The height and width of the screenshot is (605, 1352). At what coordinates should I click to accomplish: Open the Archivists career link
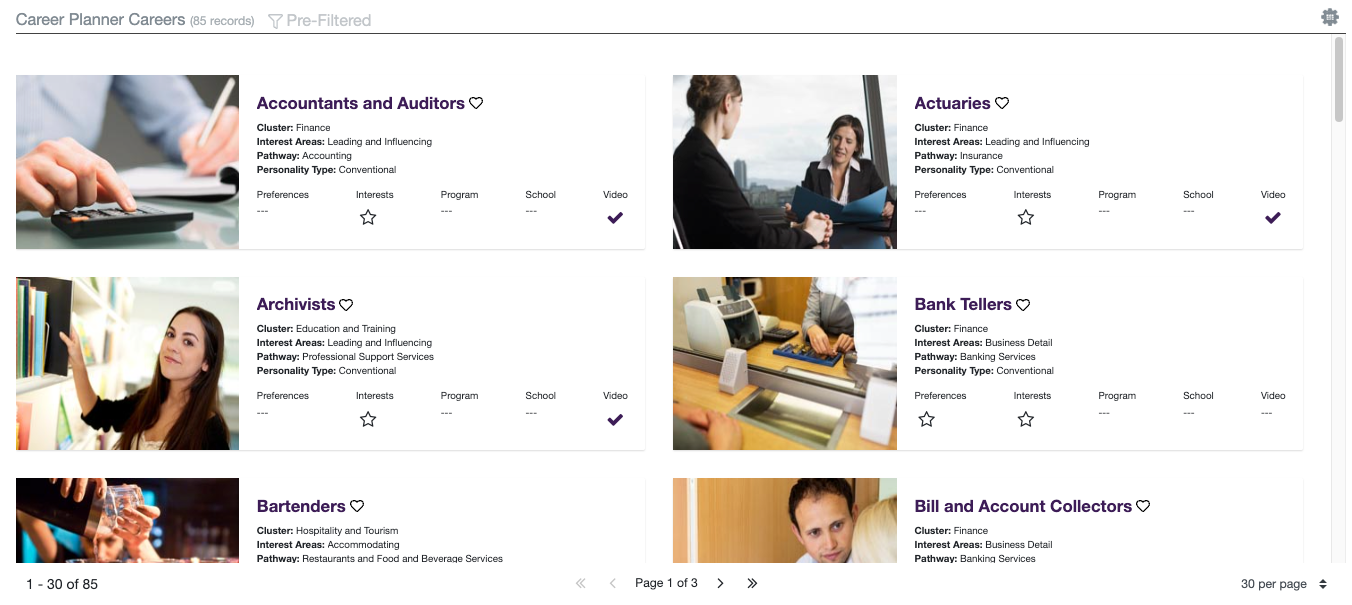click(296, 305)
